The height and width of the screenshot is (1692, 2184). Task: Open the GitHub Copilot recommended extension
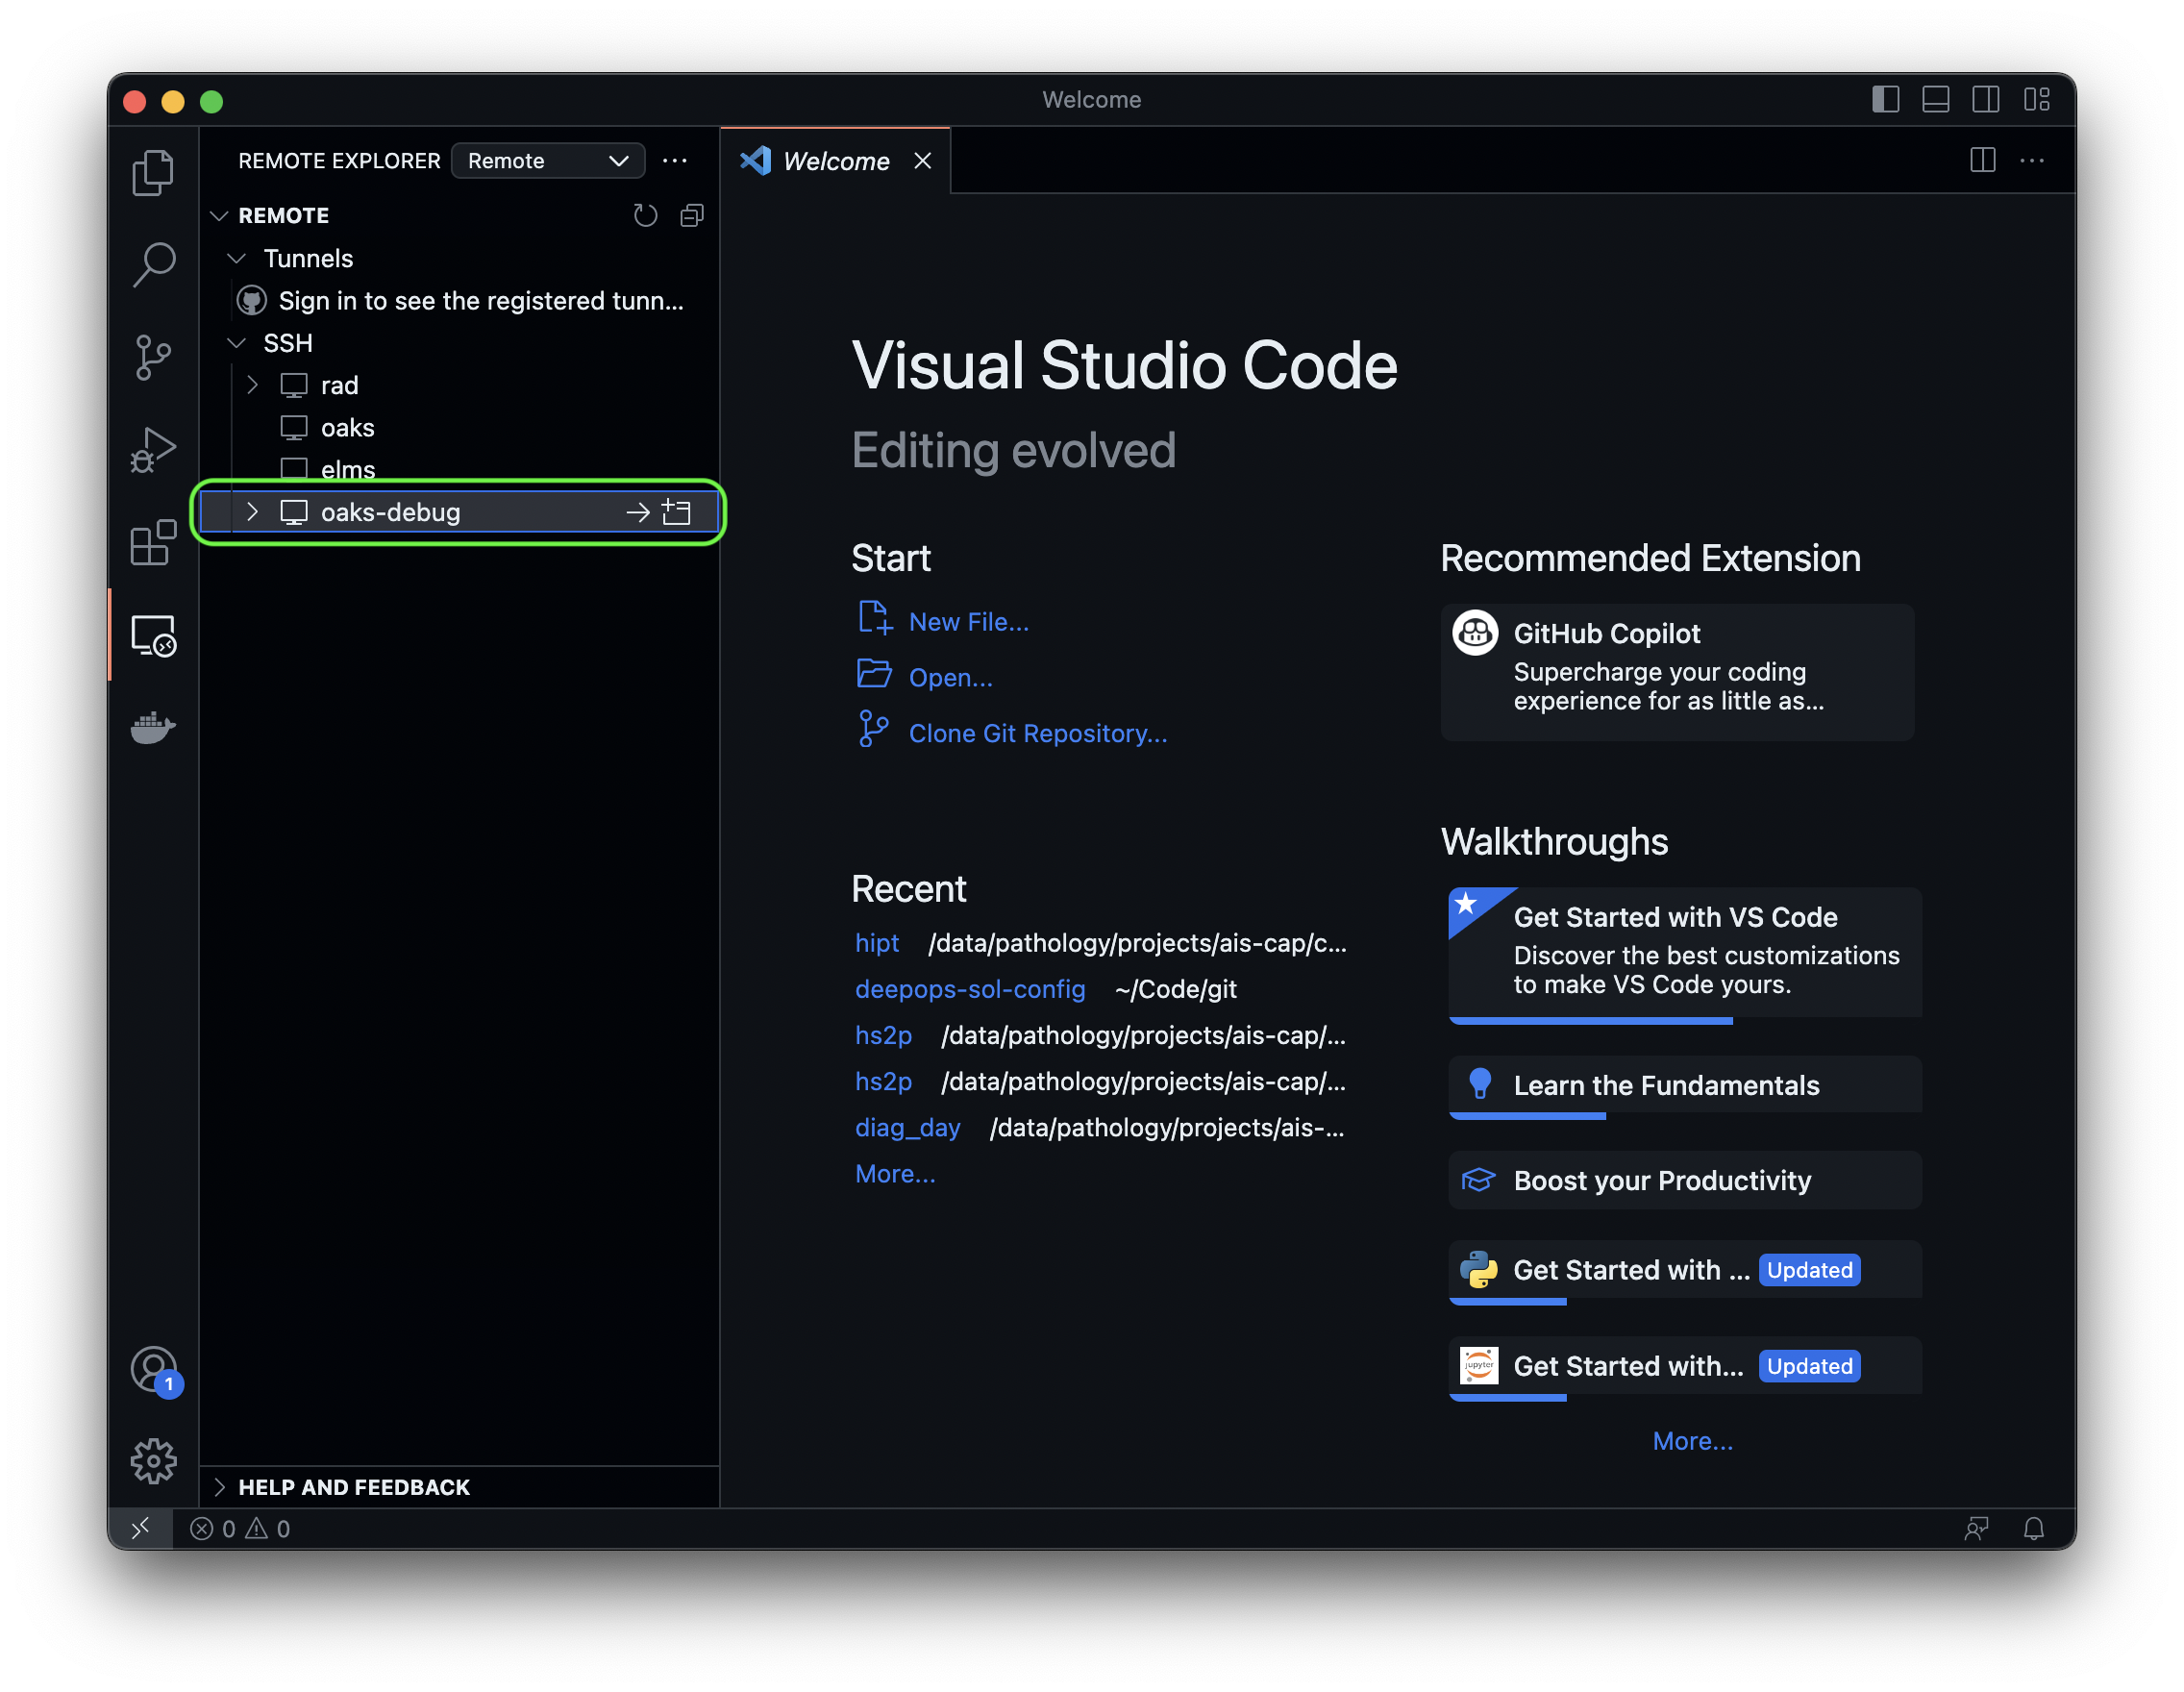click(1677, 671)
